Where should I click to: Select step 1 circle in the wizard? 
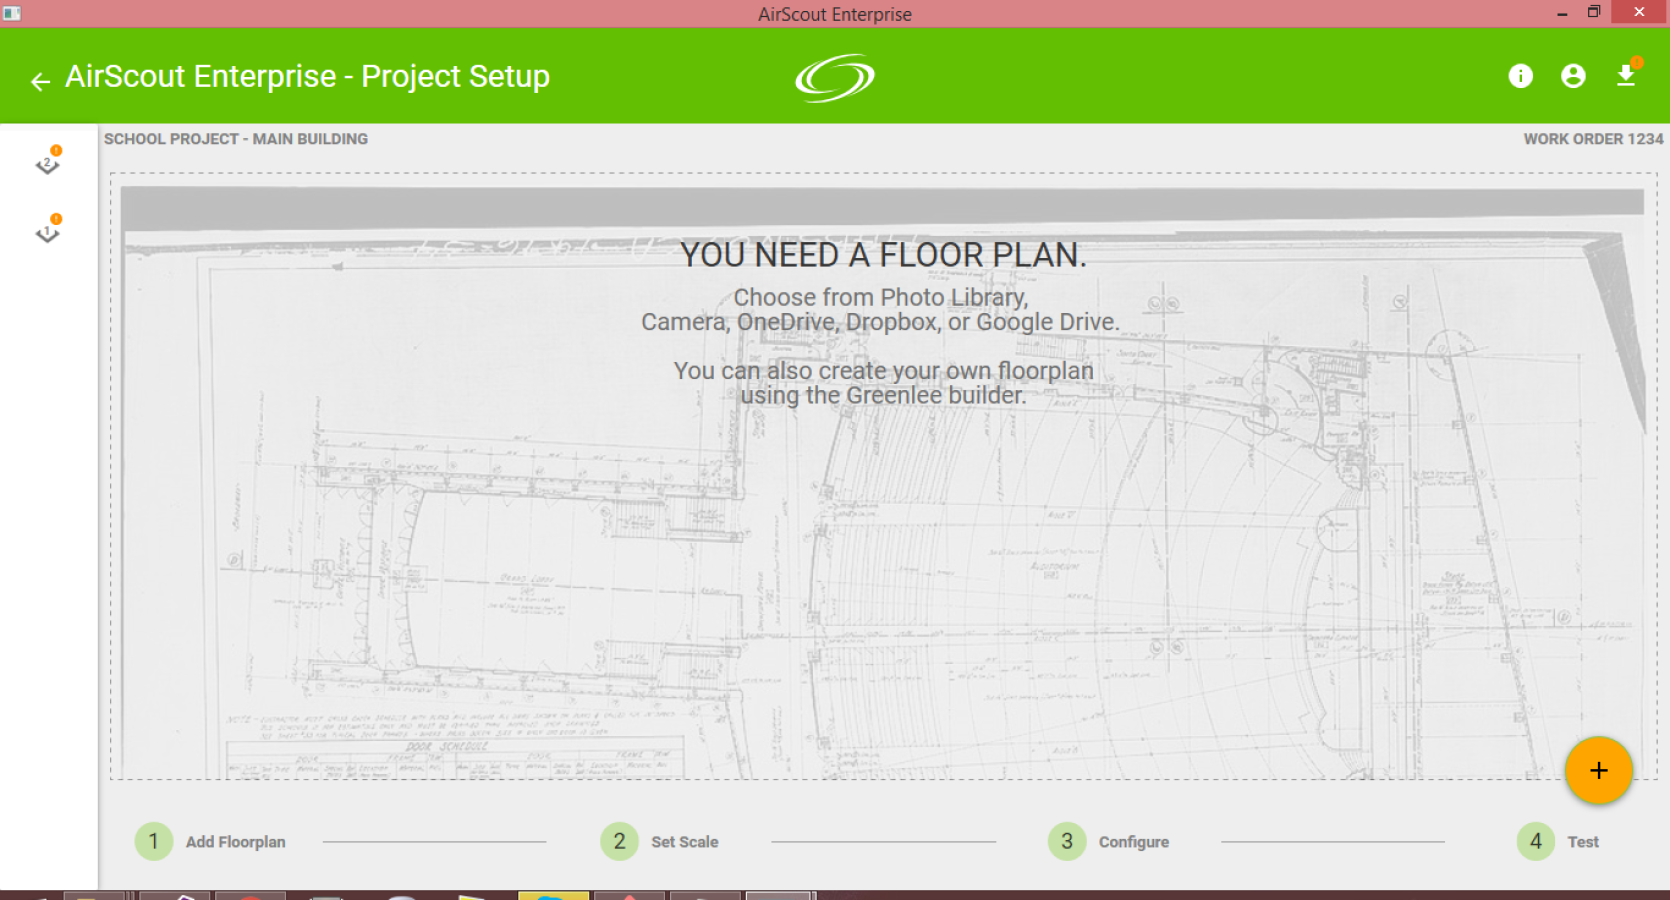[154, 841]
